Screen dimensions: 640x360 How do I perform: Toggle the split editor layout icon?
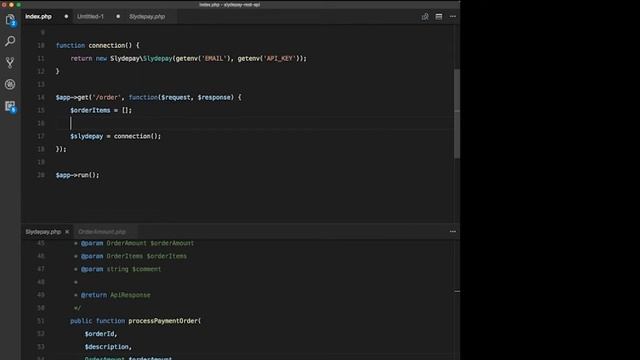pos(439,17)
